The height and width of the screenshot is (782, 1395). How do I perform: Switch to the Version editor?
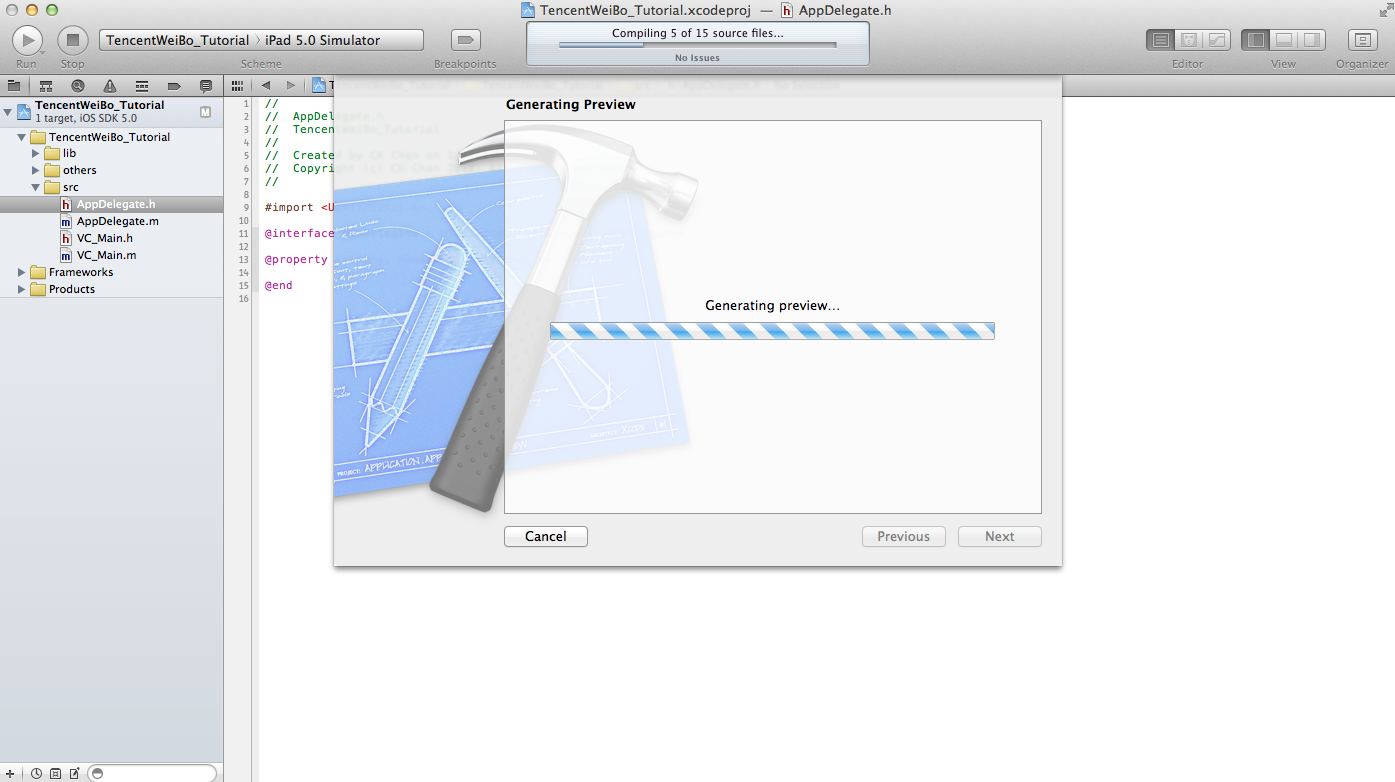click(x=1217, y=40)
